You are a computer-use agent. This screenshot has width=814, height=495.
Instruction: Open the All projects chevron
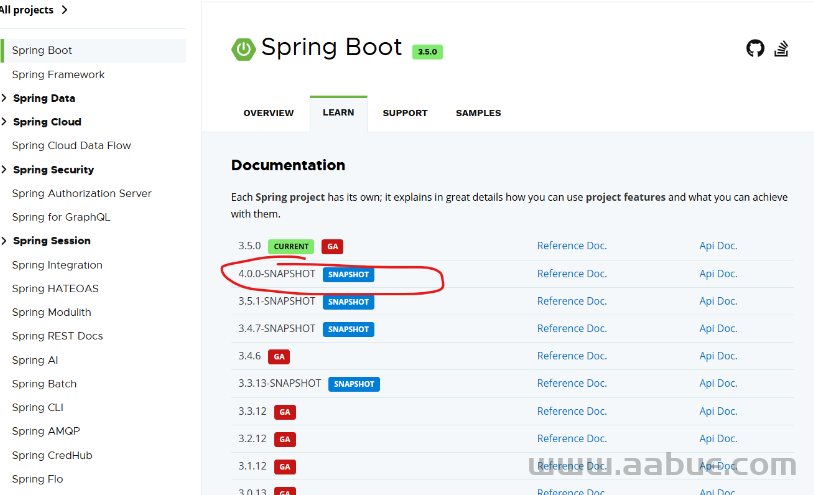click(x=64, y=10)
